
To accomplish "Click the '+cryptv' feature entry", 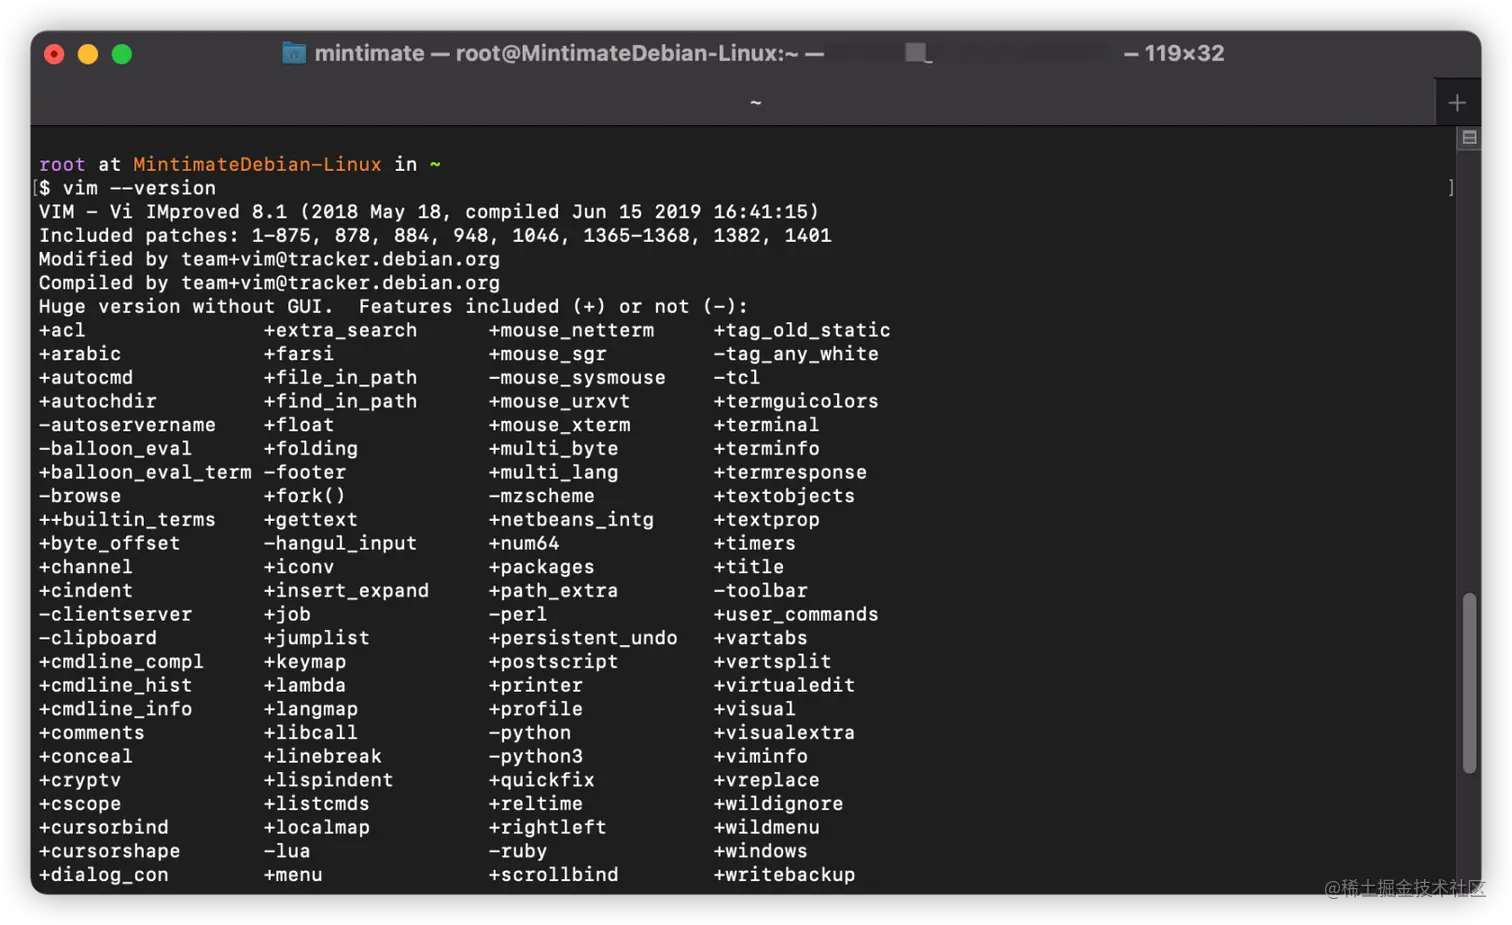I will [x=80, y=780].
